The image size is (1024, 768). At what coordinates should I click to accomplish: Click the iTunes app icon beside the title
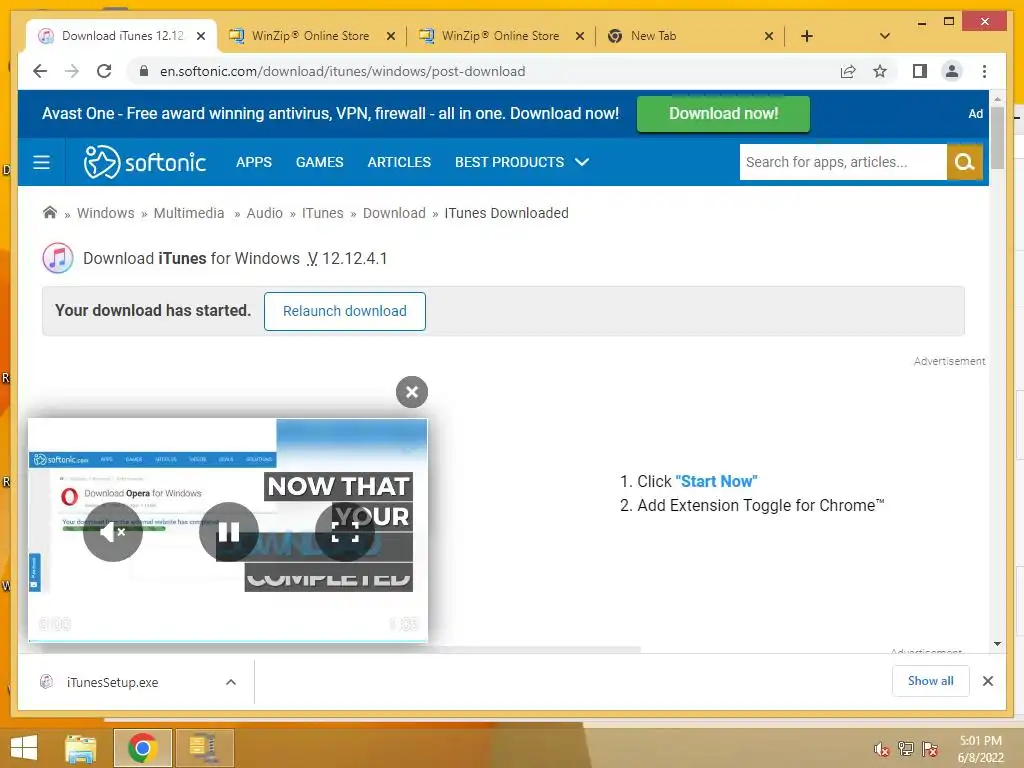(57, 258)
